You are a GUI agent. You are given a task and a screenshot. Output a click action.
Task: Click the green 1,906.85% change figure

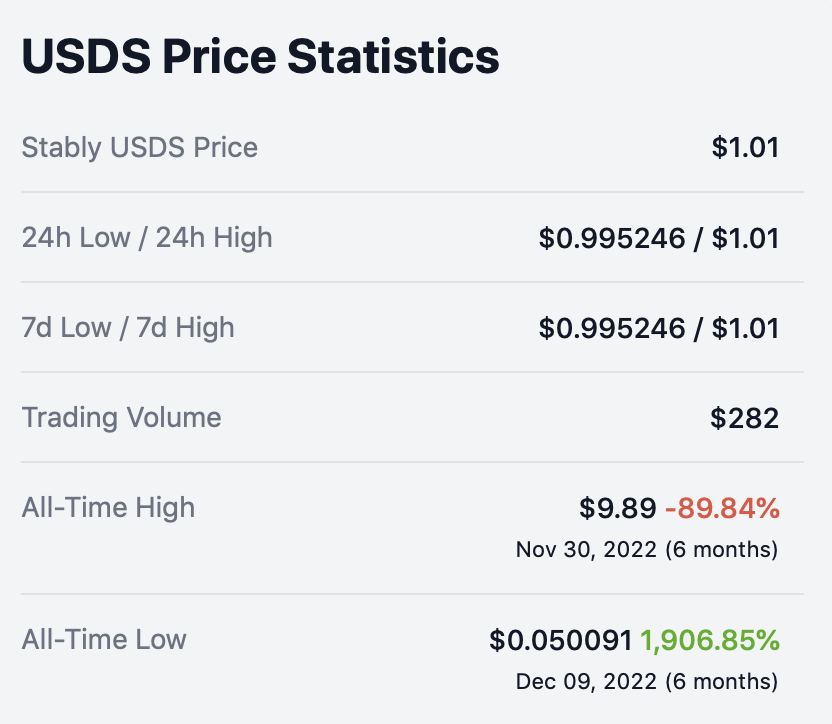pos(709,640)
